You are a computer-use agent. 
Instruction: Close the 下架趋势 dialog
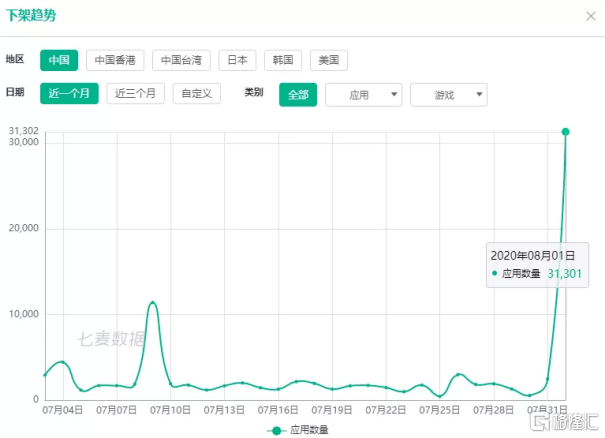coord(591,16)
